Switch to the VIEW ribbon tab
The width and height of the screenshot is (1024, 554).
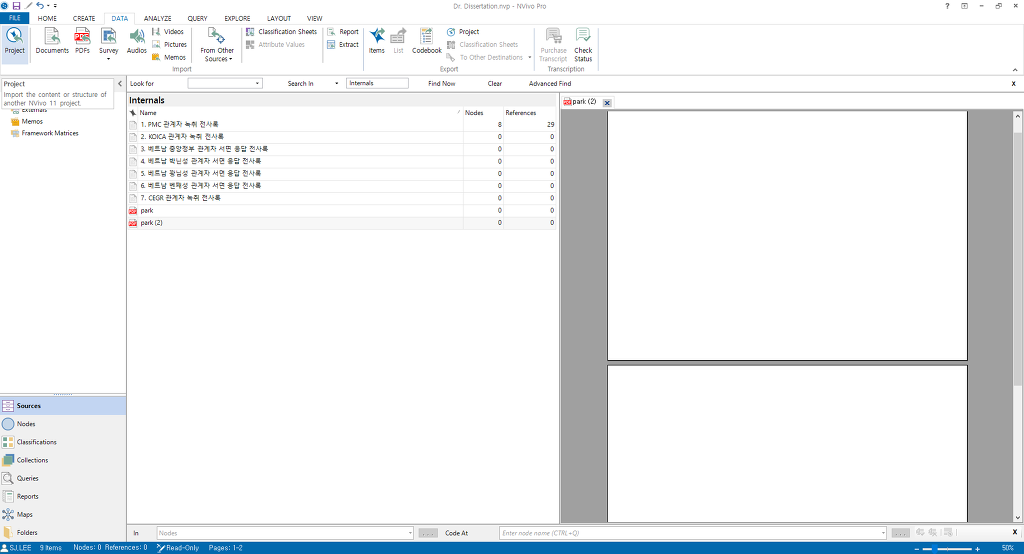coord(315,18)
